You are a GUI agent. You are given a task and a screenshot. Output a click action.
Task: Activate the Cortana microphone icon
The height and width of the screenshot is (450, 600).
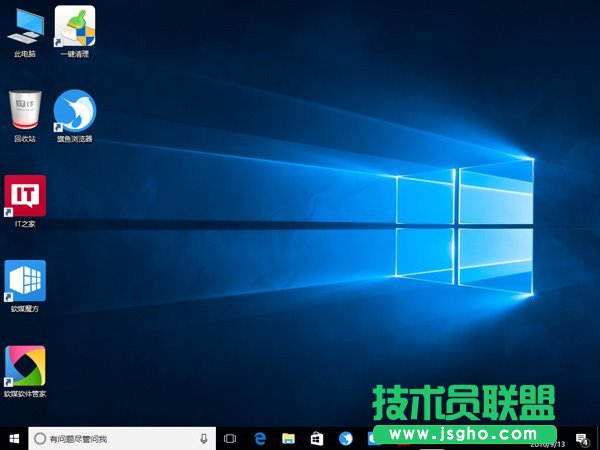coord(204,438)
